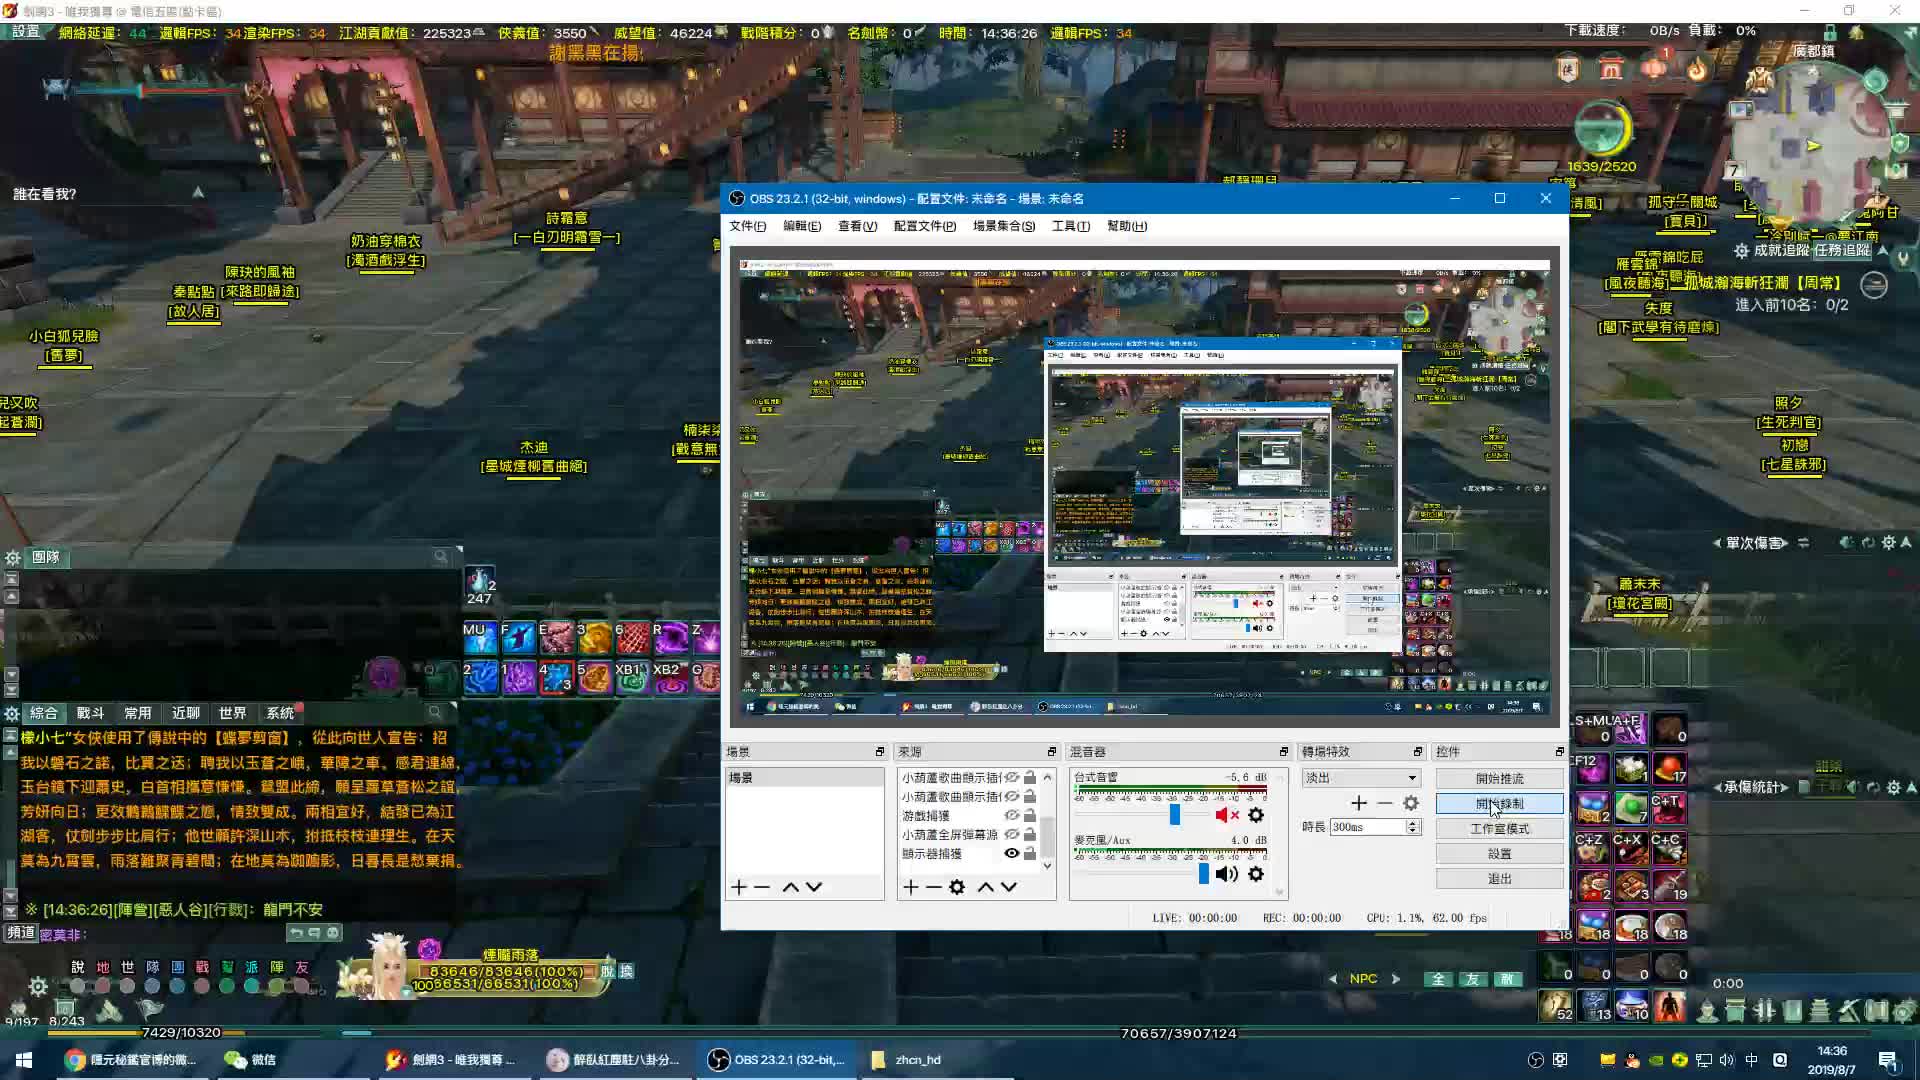Add a new scene with the plus icon
The height and width of the screenshot is (1080, 1920).
point(739,887)
